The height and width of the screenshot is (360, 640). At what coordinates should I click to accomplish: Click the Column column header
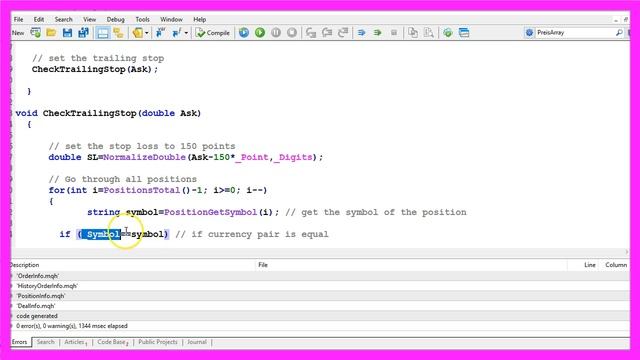(616, 265)
